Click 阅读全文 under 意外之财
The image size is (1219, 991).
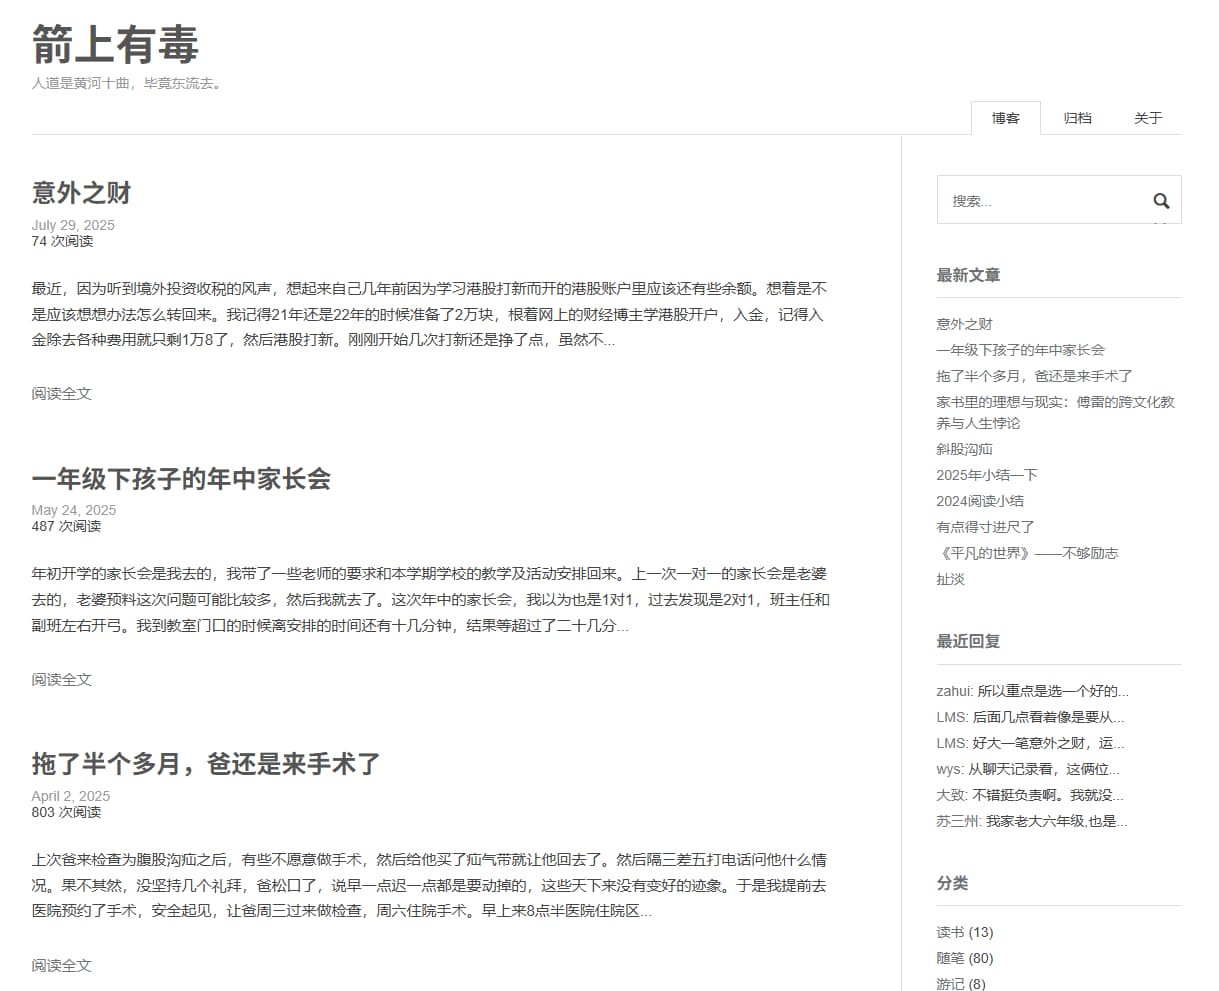point(61,393)
